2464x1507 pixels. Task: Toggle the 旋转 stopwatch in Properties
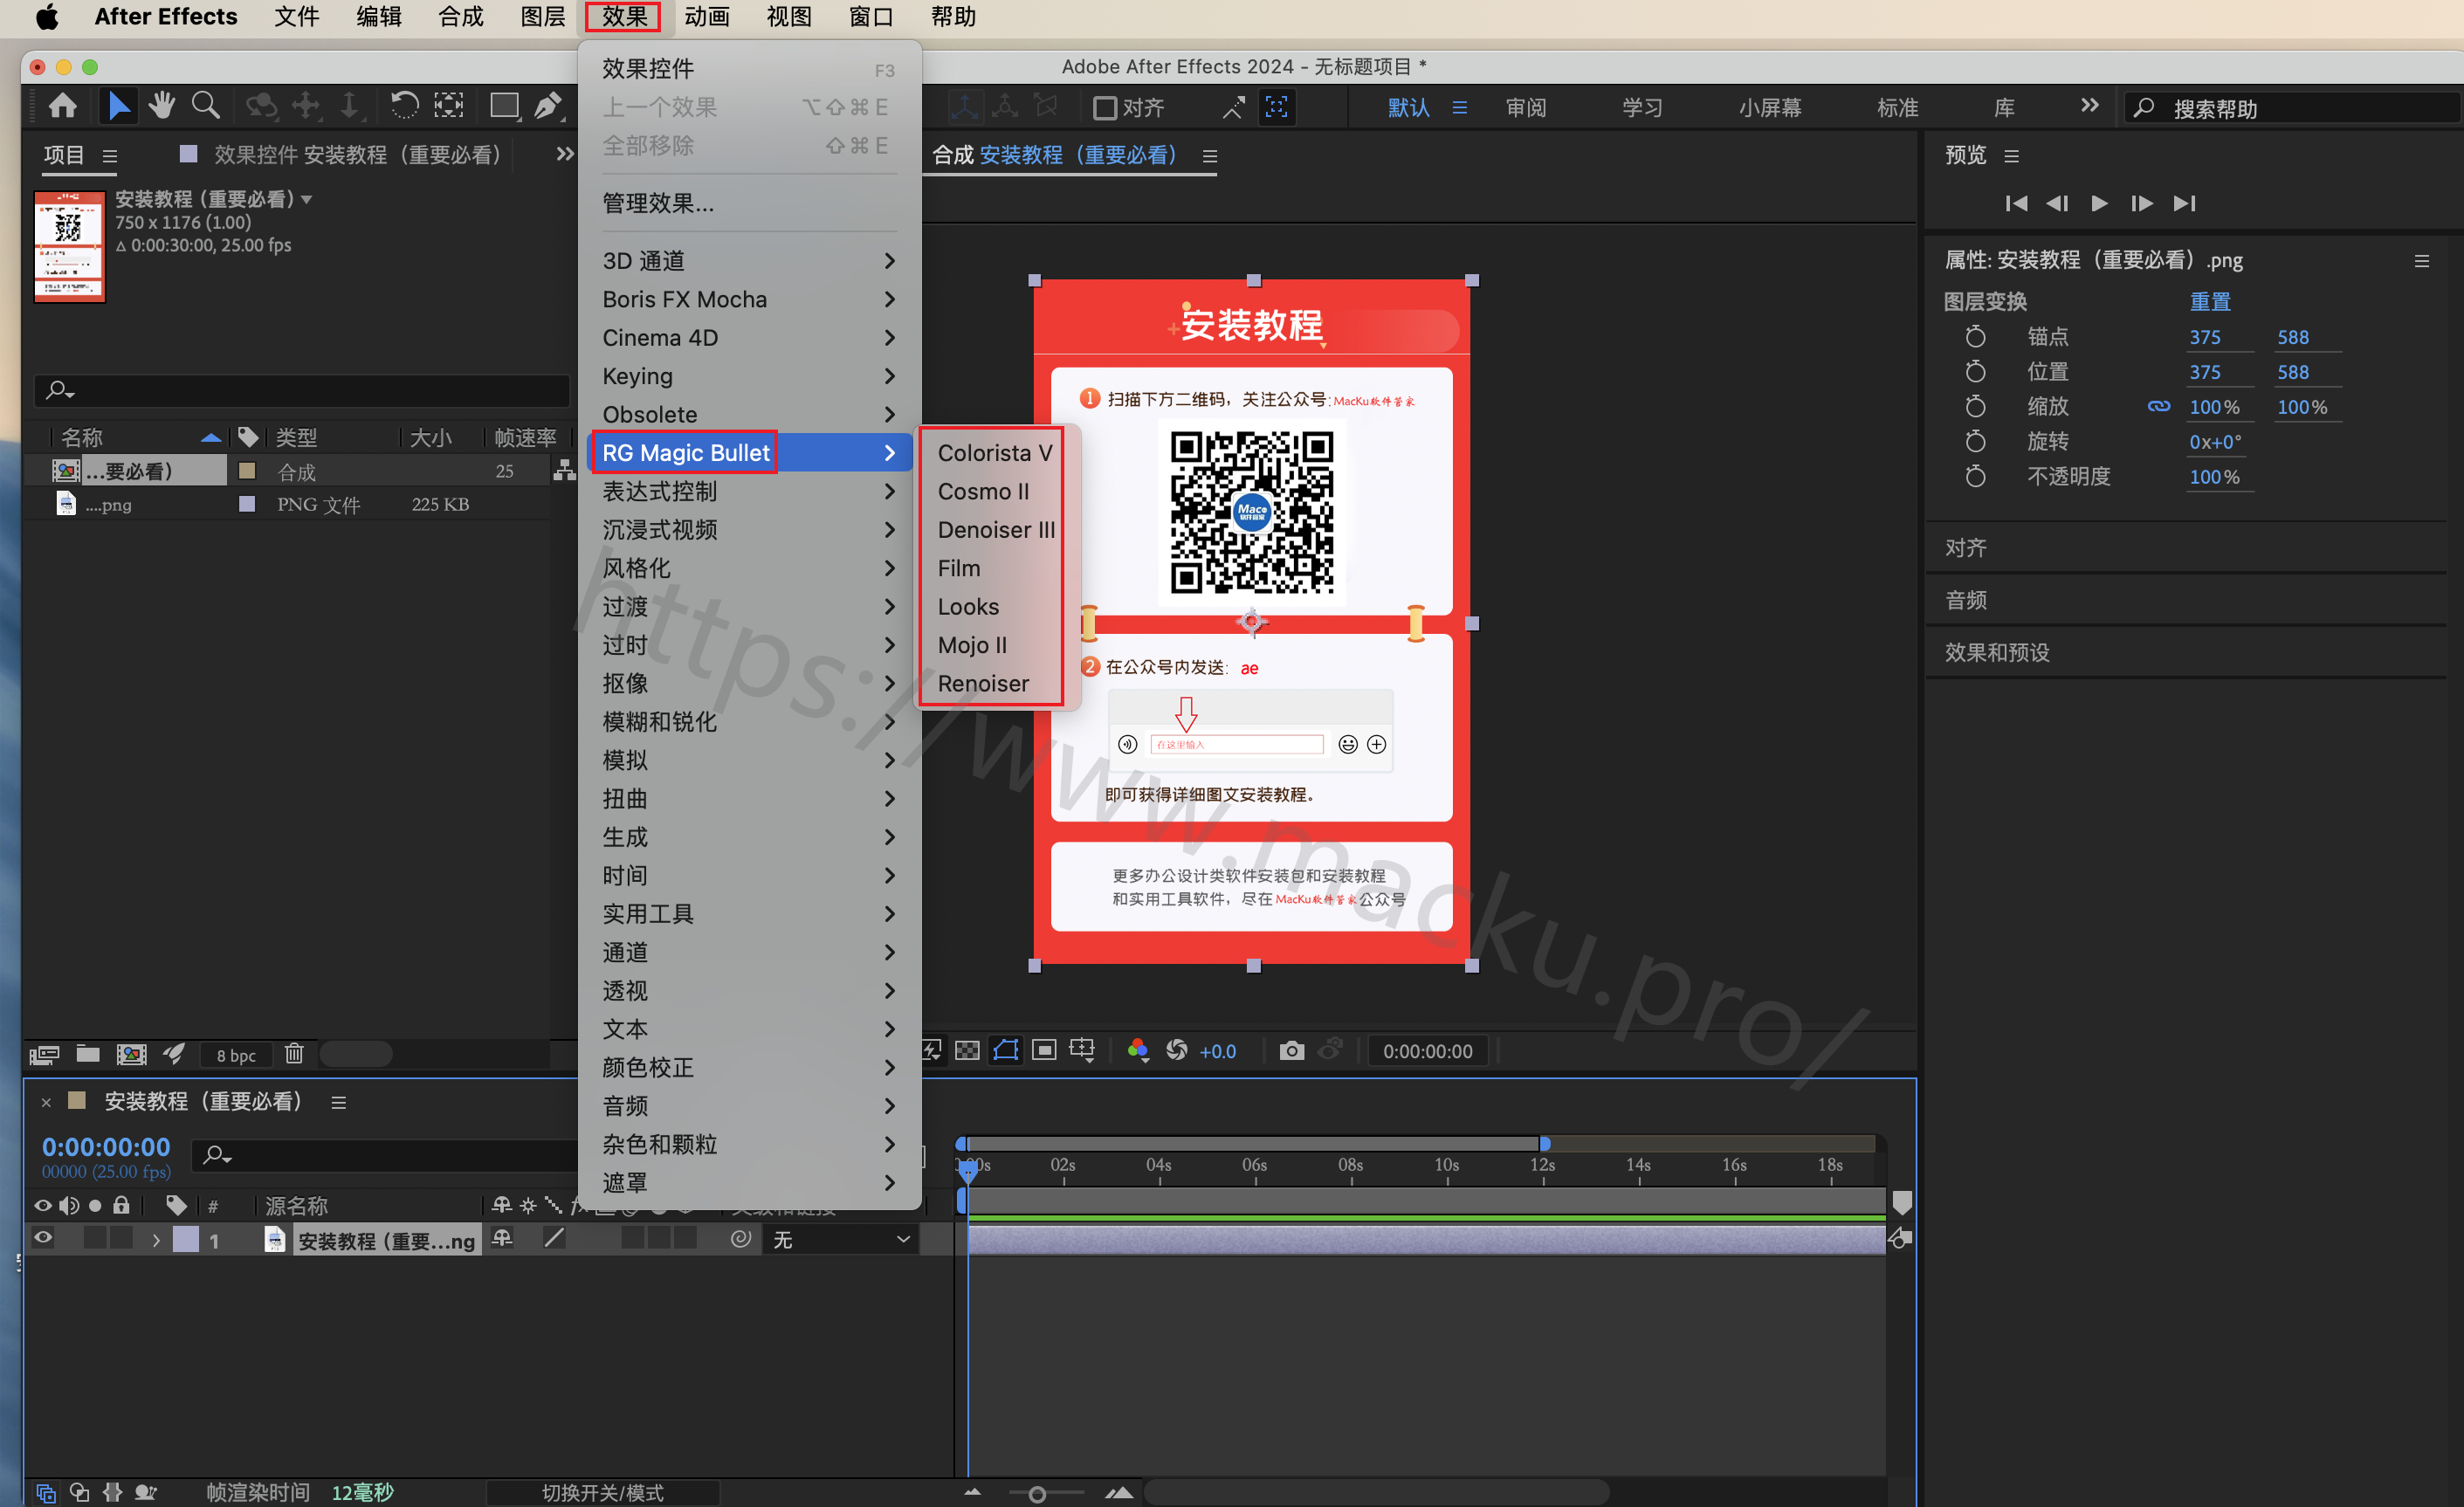click(1975, 442)
